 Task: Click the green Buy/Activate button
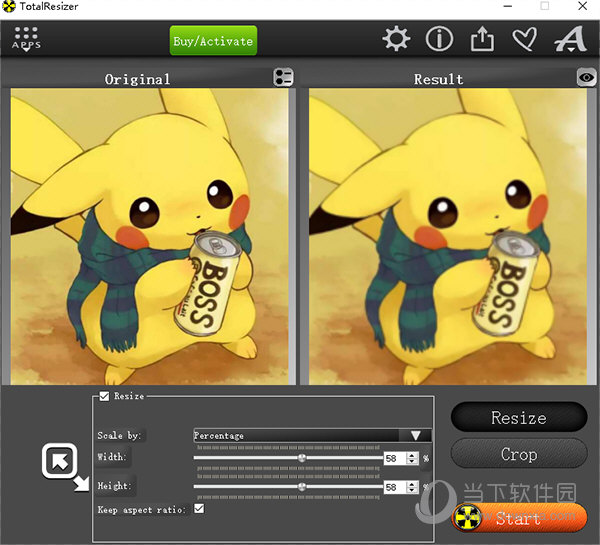coord(213,41)
